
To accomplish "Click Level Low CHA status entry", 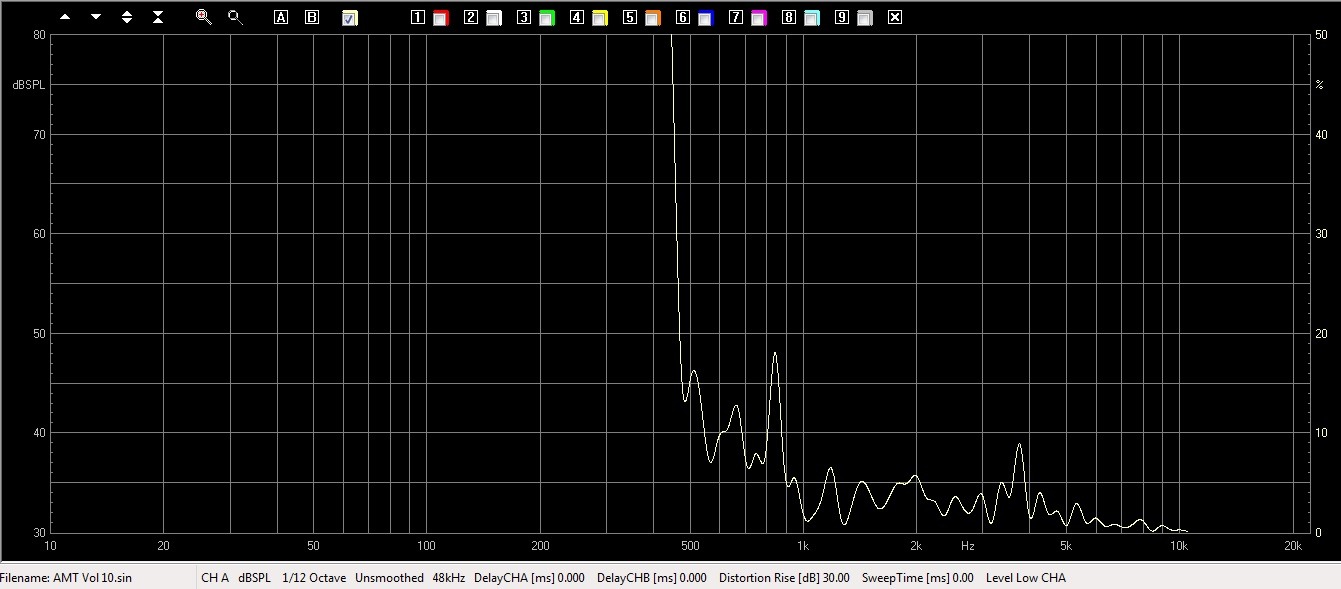I will click(x=1025, y=577).
